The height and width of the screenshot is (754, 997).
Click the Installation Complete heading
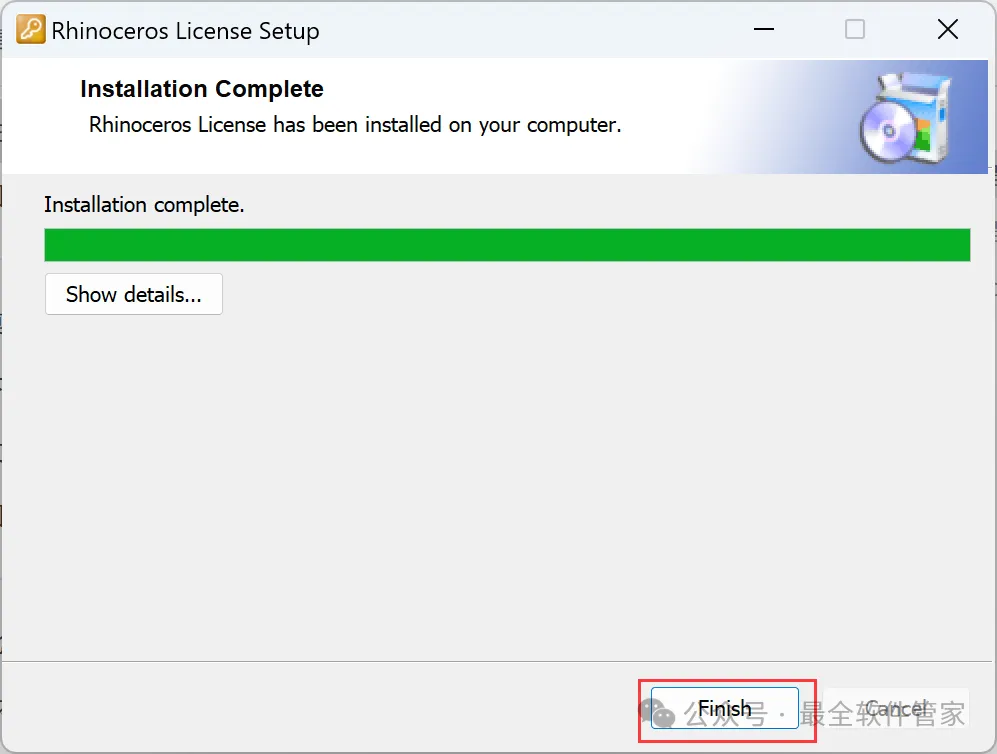tap(202, 89)
